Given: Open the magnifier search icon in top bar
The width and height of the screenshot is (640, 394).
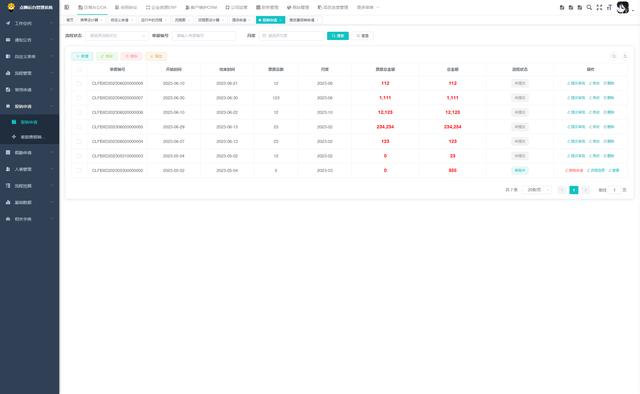Looking at the screenshot, I should click(589, 7).
